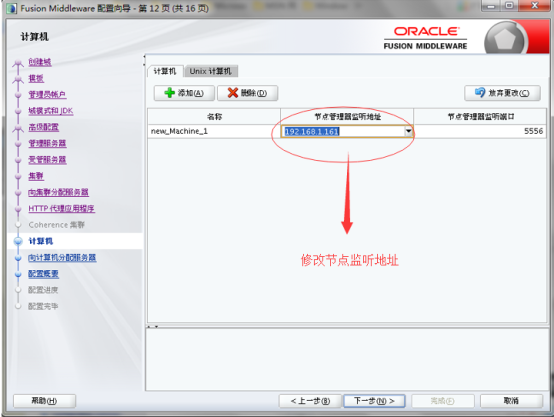Select the new_Machine_1 name cell
The height and width of the screenshot is (417, 554).
pos(214,131)
